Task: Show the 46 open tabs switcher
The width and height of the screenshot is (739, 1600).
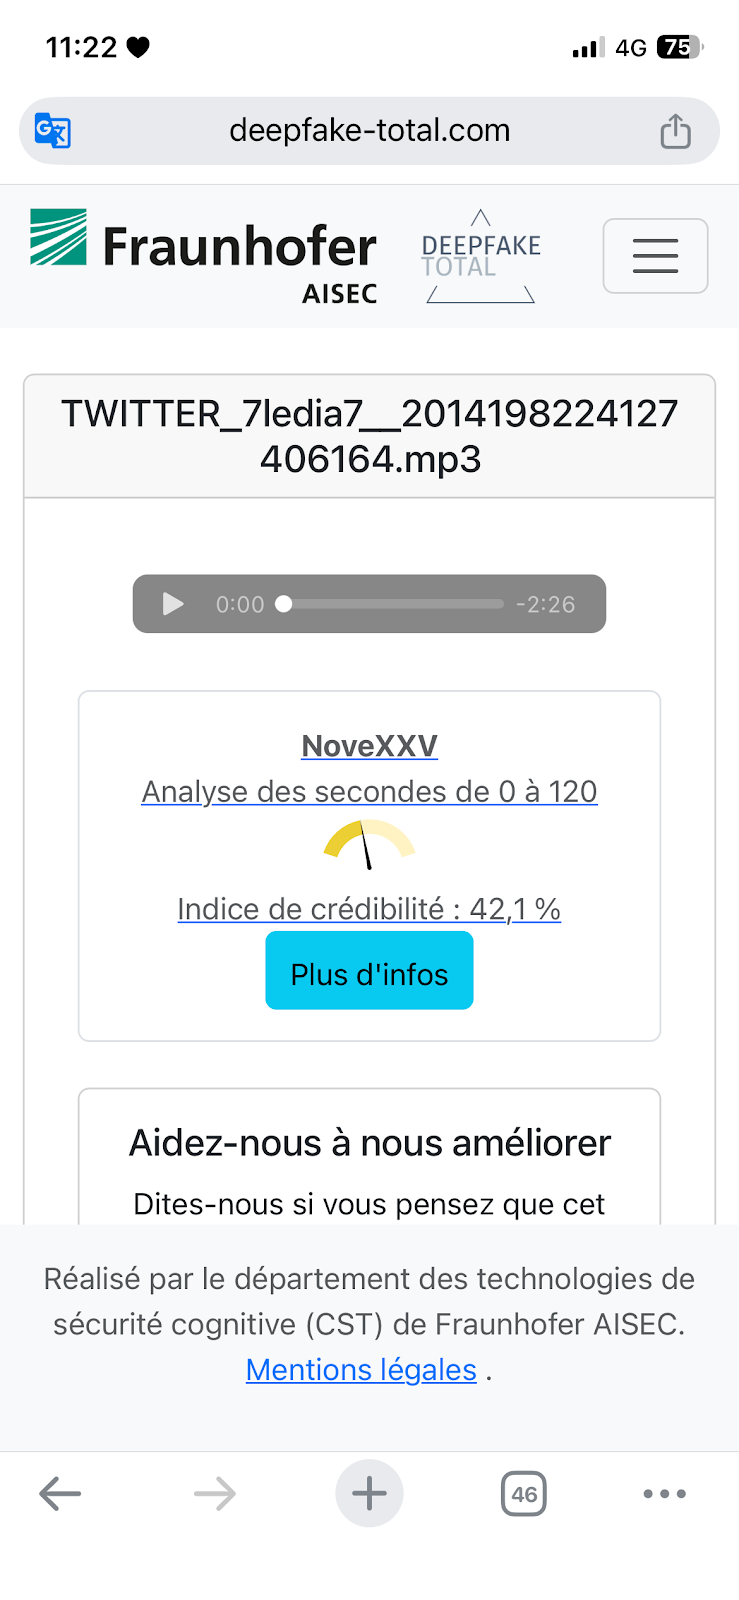Action: tap(524, 1494)
